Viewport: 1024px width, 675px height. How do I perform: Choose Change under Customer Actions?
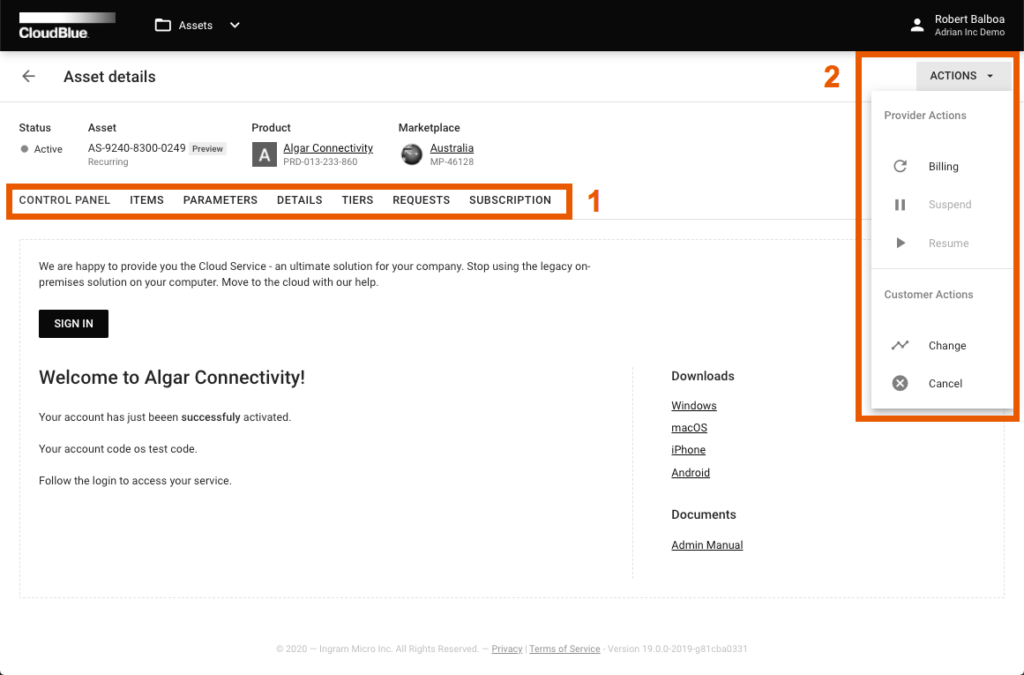[947, 346]
